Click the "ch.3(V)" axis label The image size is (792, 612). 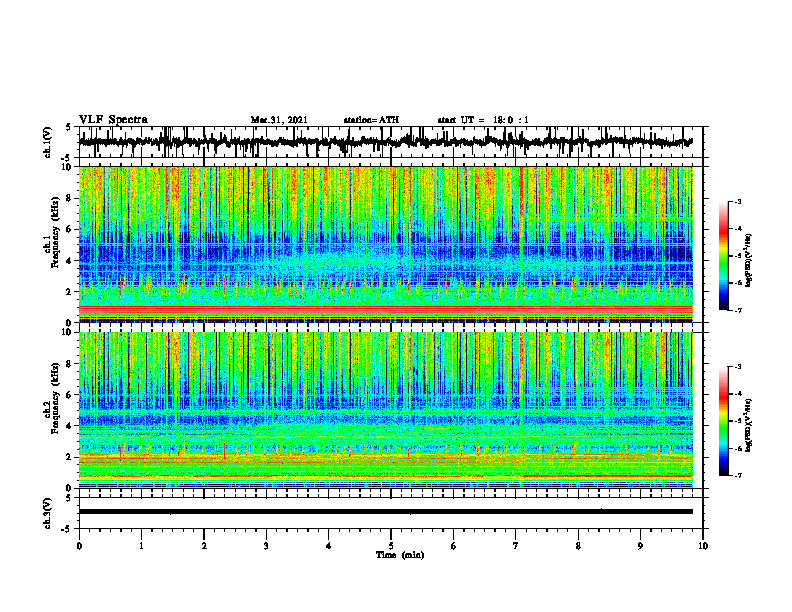48,513
